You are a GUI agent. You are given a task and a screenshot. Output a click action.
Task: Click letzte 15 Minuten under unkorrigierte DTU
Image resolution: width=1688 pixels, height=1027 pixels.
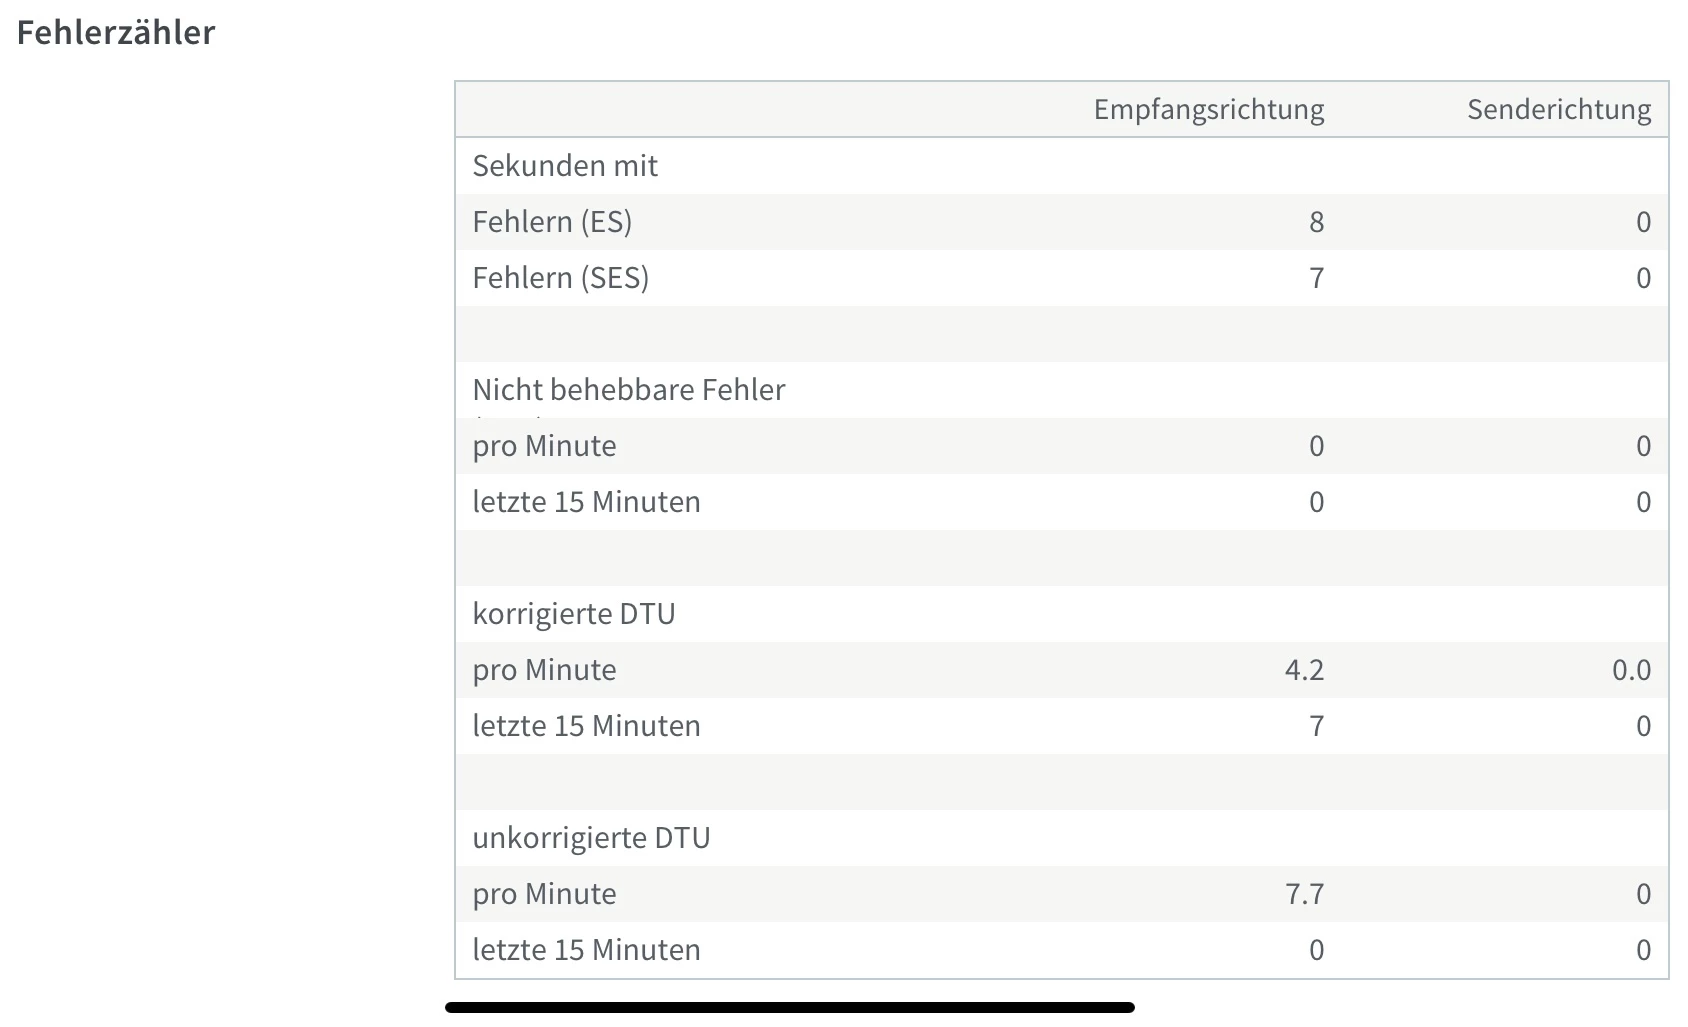[x=586, y=949]
